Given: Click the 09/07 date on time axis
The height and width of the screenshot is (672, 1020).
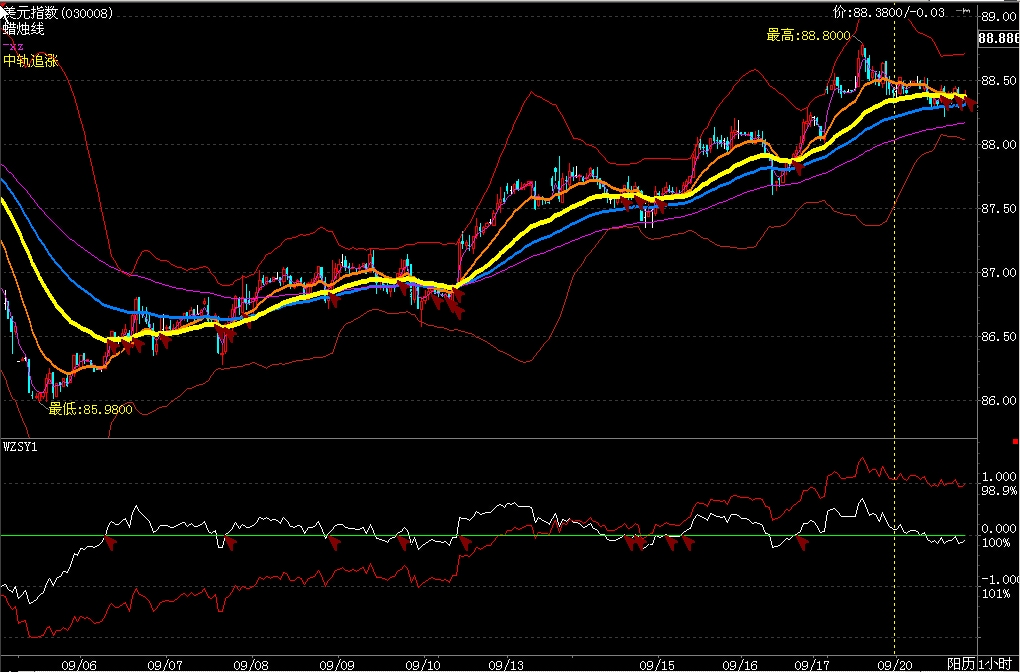Looking at the screenshot, I should tap(165, 665).
